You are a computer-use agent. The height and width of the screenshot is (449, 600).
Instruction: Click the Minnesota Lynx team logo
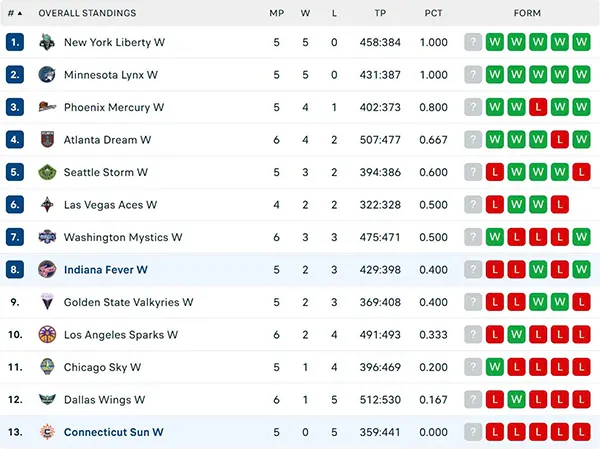[x=47, y=75]
